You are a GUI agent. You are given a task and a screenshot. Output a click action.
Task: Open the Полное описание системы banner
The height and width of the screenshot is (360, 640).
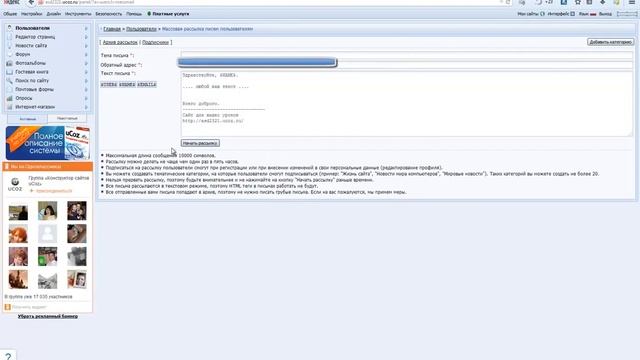[x=48, y=143]
